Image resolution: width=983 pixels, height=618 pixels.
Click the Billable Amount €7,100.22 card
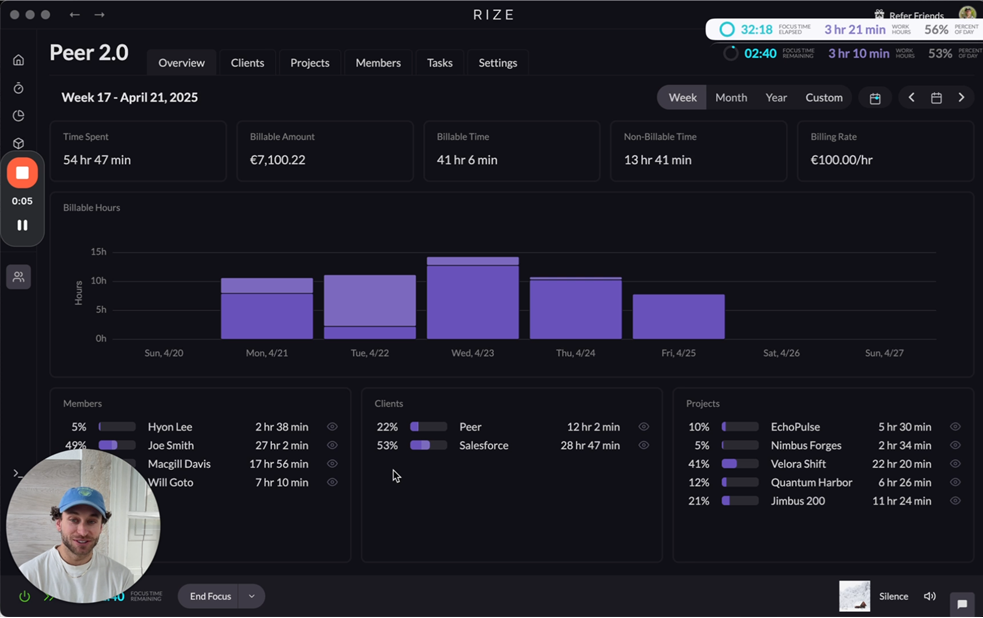(325, 151)
